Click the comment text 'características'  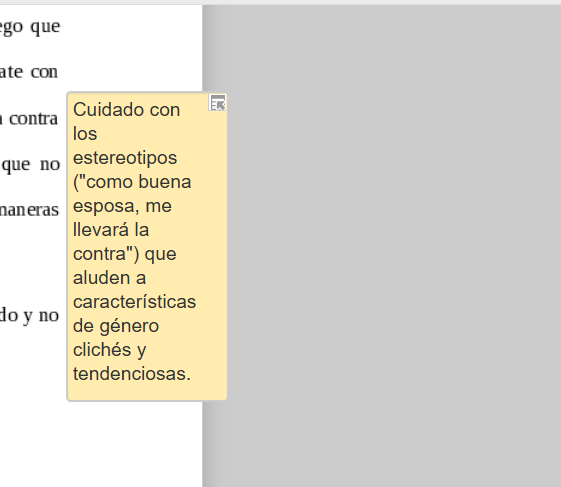135,302
